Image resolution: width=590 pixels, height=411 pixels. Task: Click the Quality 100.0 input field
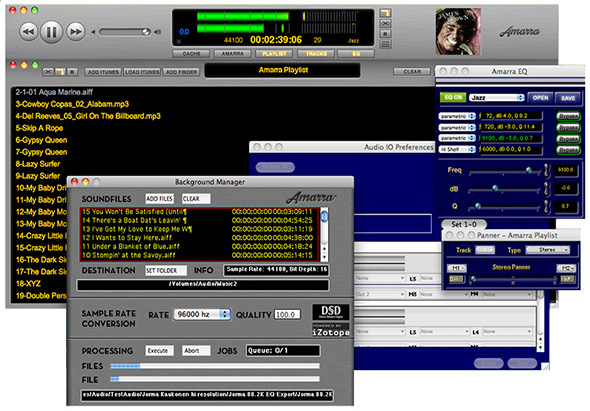tap(287, 314)
